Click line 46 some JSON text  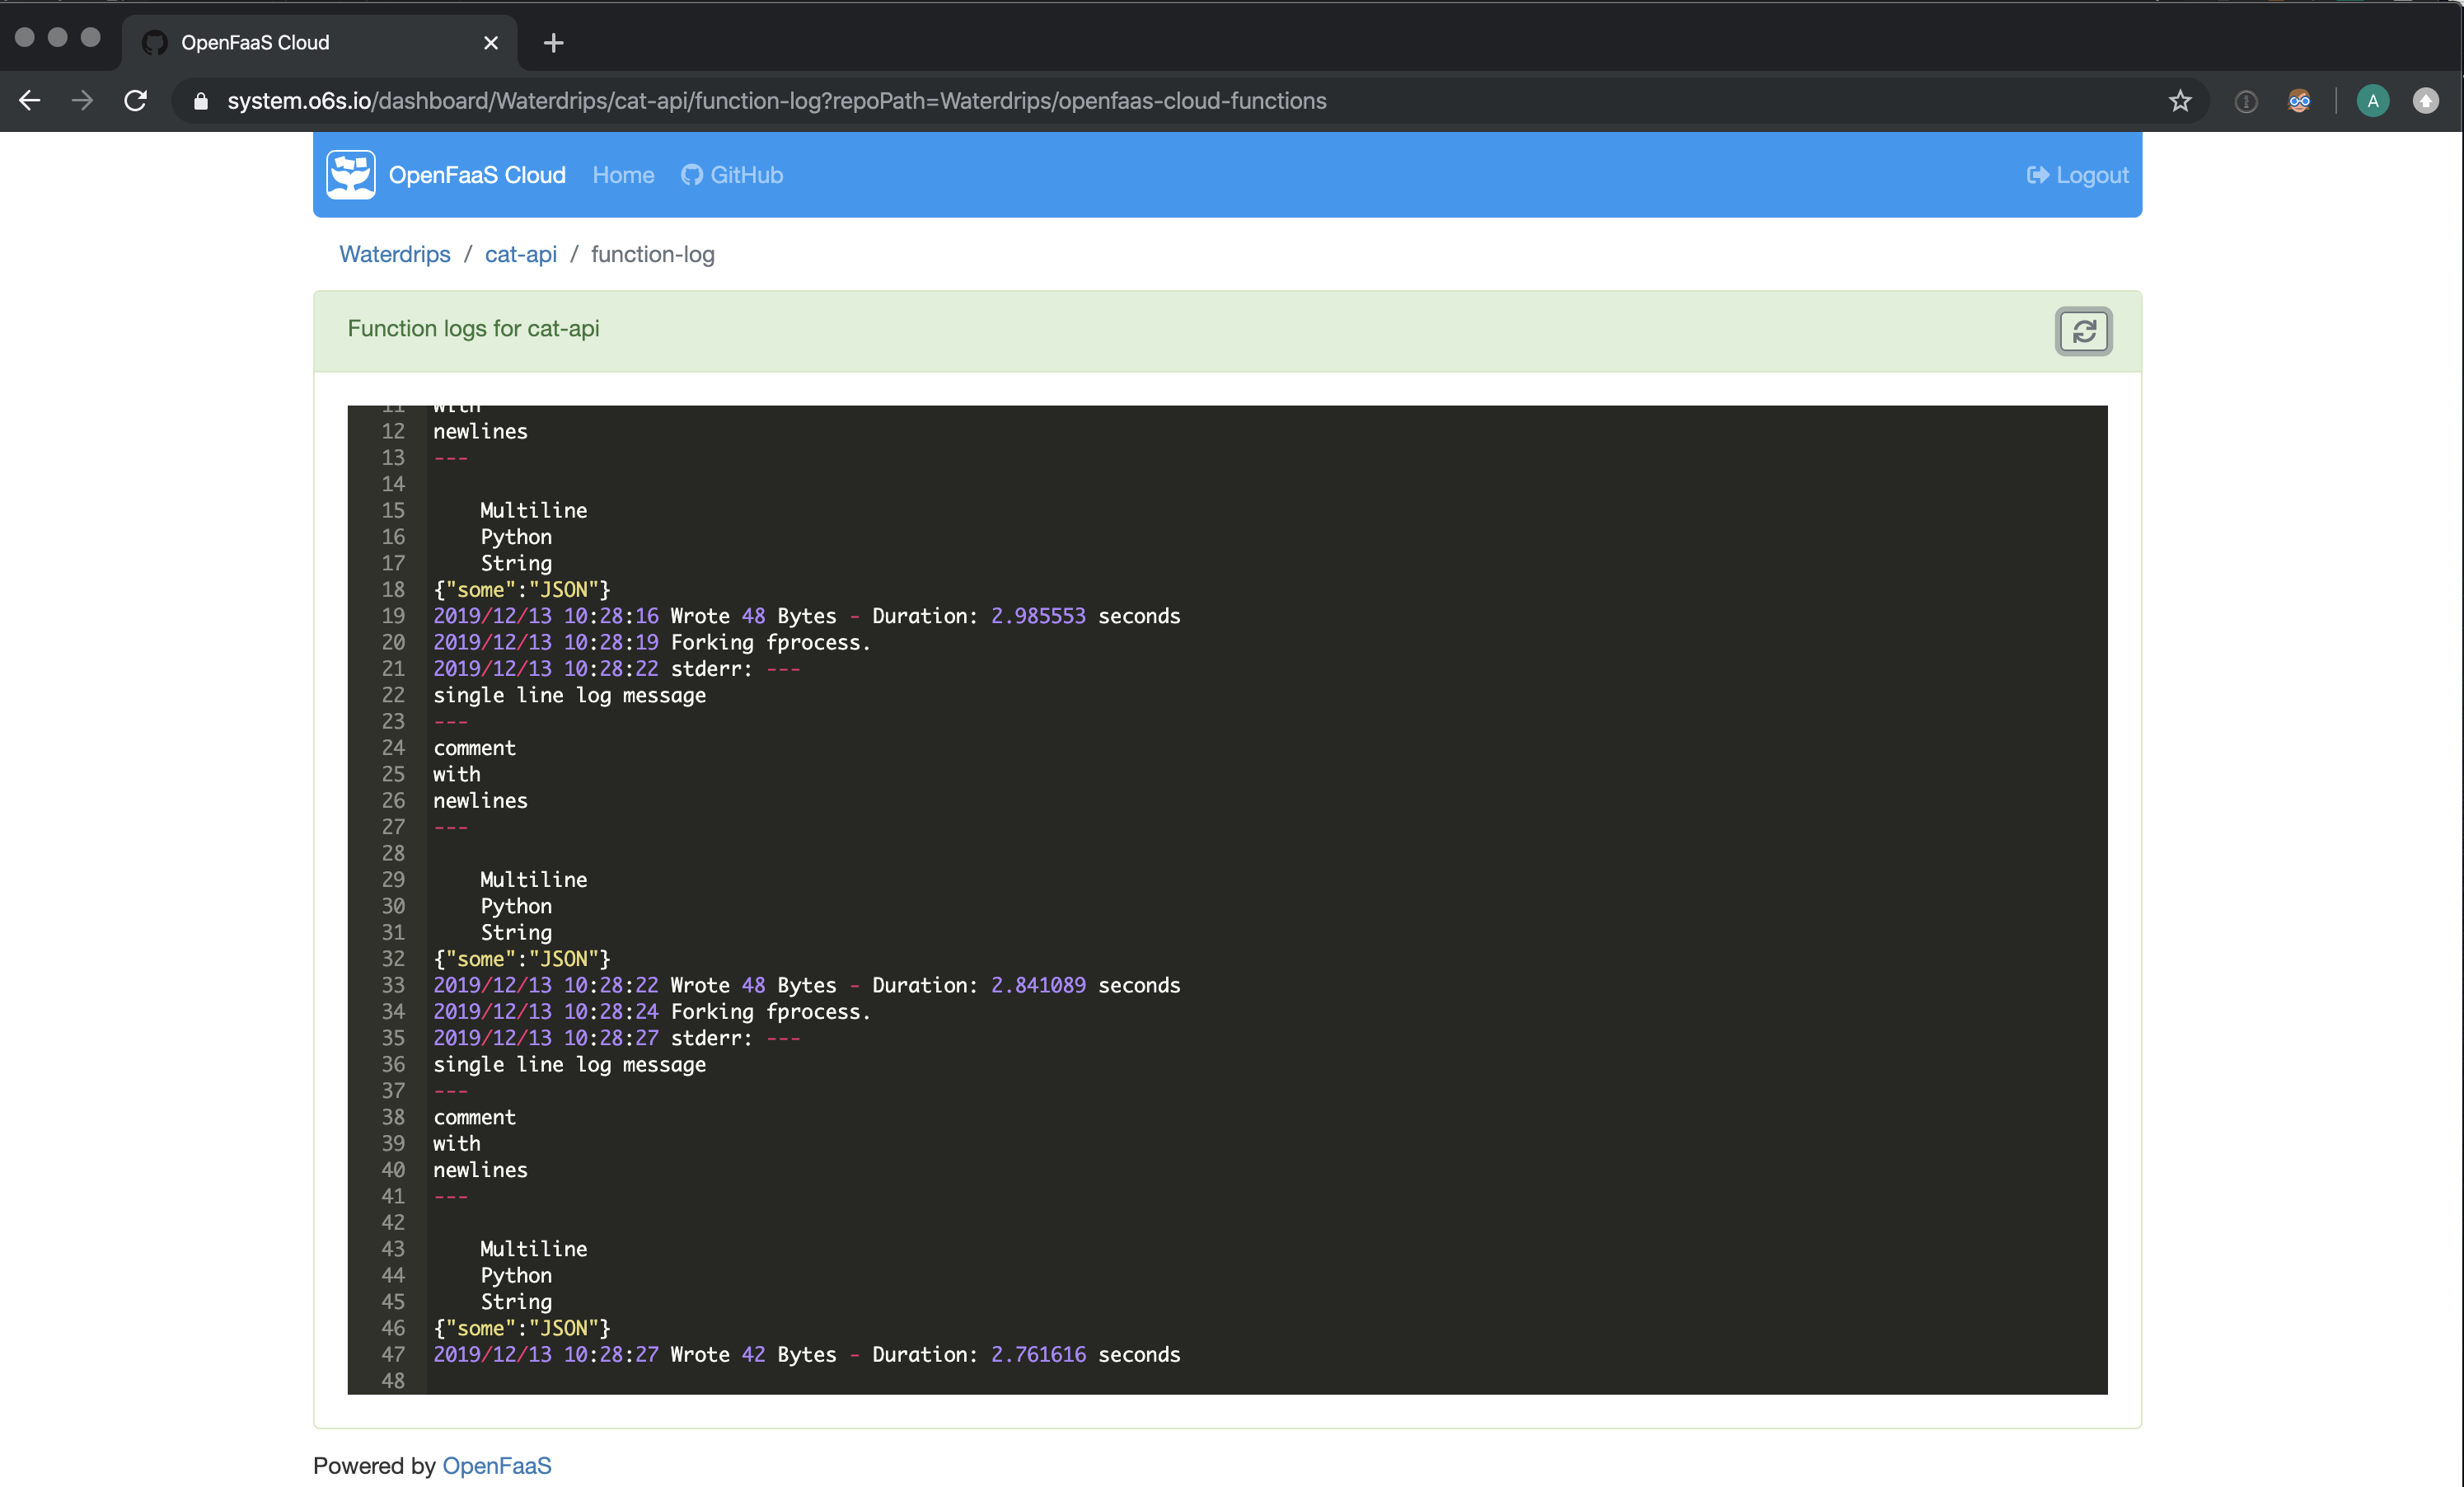[x=522, y=1328]
